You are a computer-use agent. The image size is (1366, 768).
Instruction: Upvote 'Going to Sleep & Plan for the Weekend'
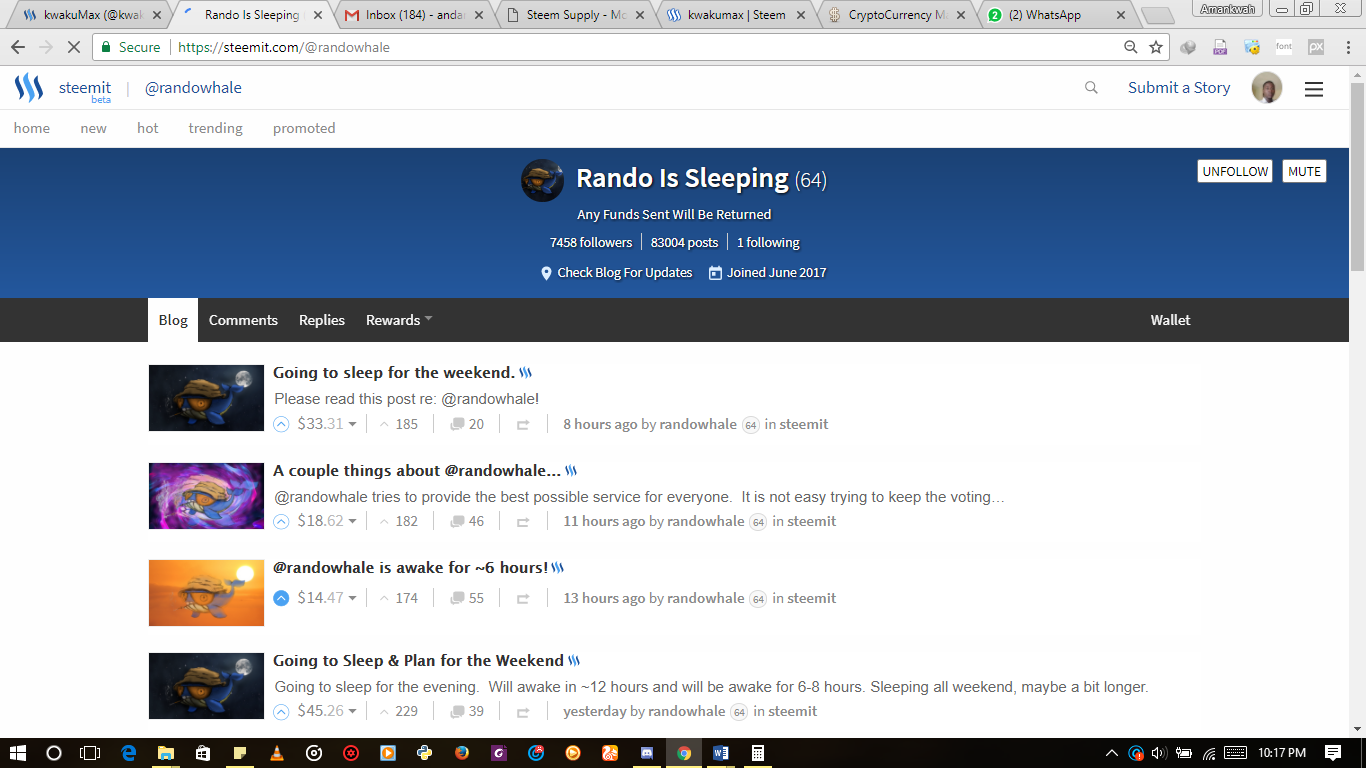click(281, 711)
